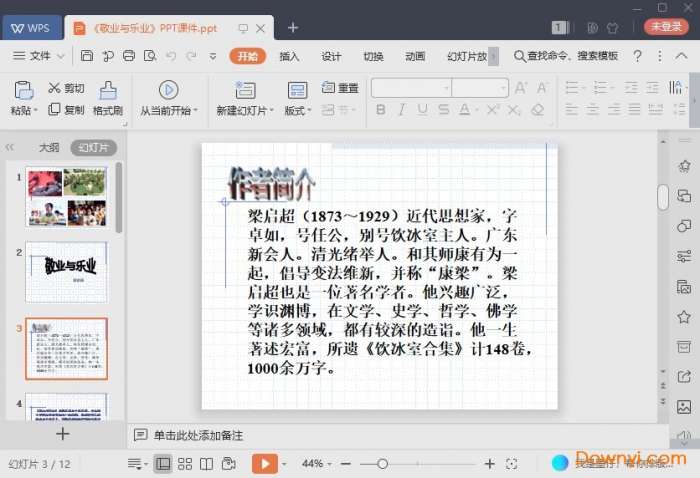The image size is (700, 478).
Task: Zoom out with minus button
Action: [x=346, y=464]
